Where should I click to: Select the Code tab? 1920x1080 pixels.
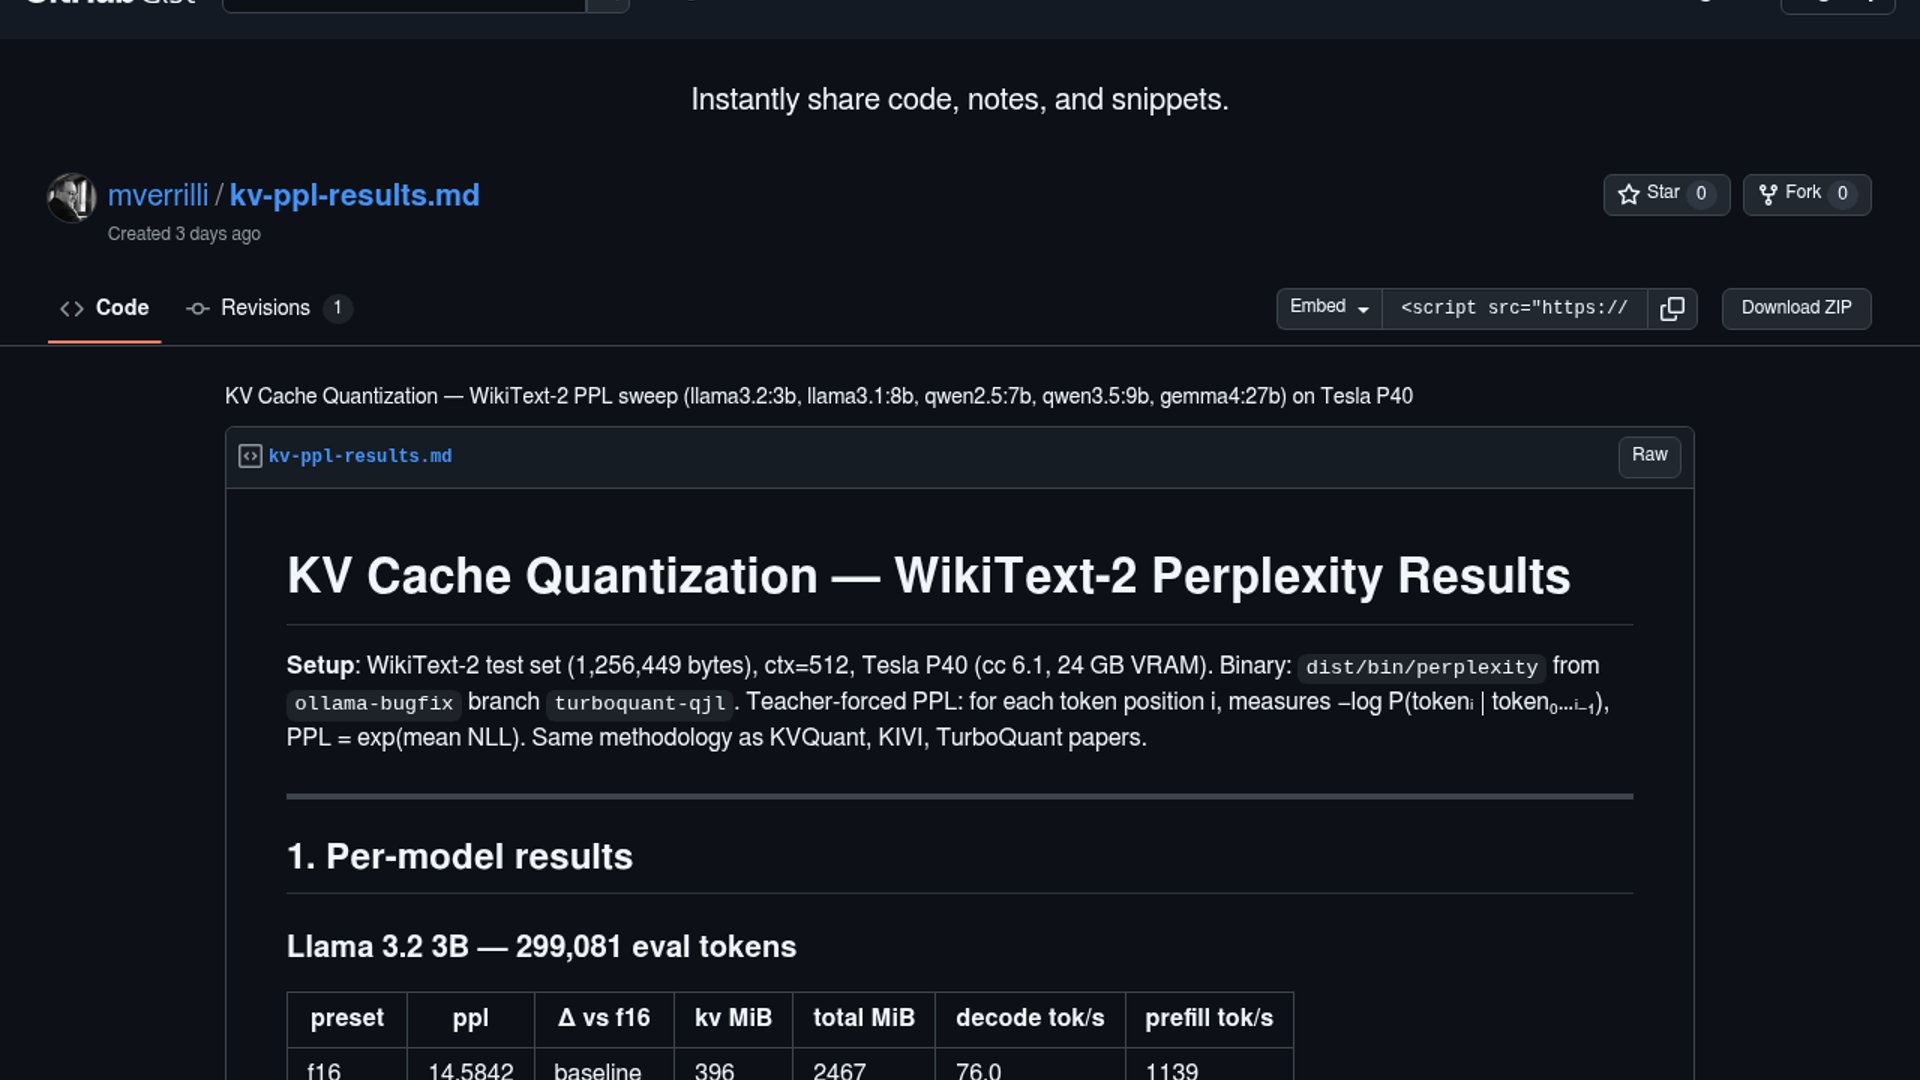tap(104, 308)
